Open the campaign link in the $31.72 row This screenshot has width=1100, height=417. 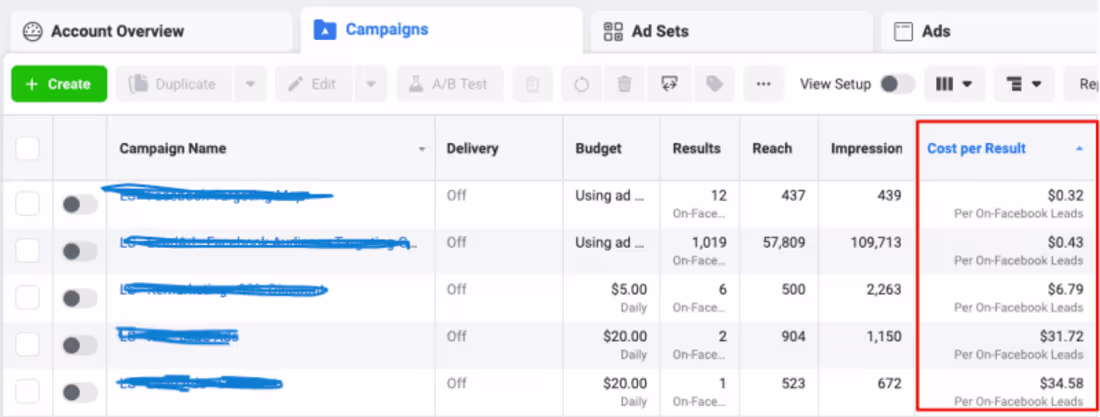178,336
